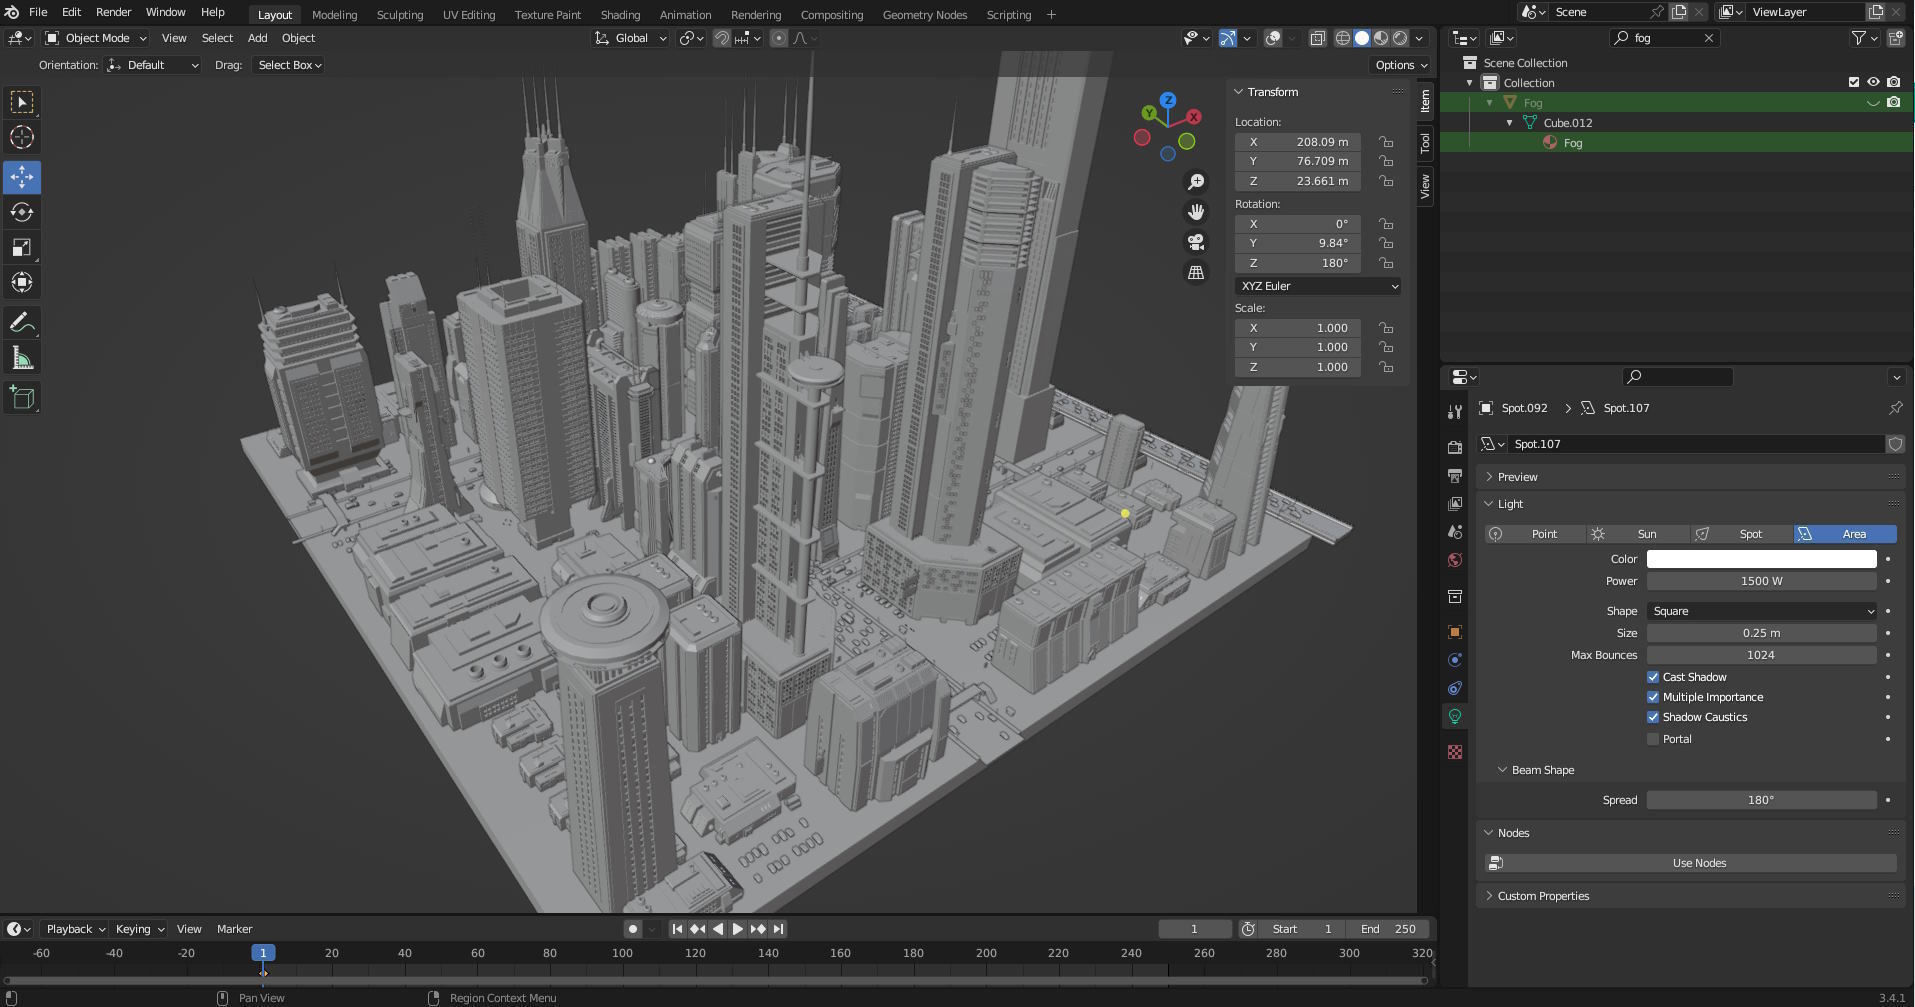Open the Global transform orientation dropdown
1915x1007 pixels.
(x=631, y=38)
